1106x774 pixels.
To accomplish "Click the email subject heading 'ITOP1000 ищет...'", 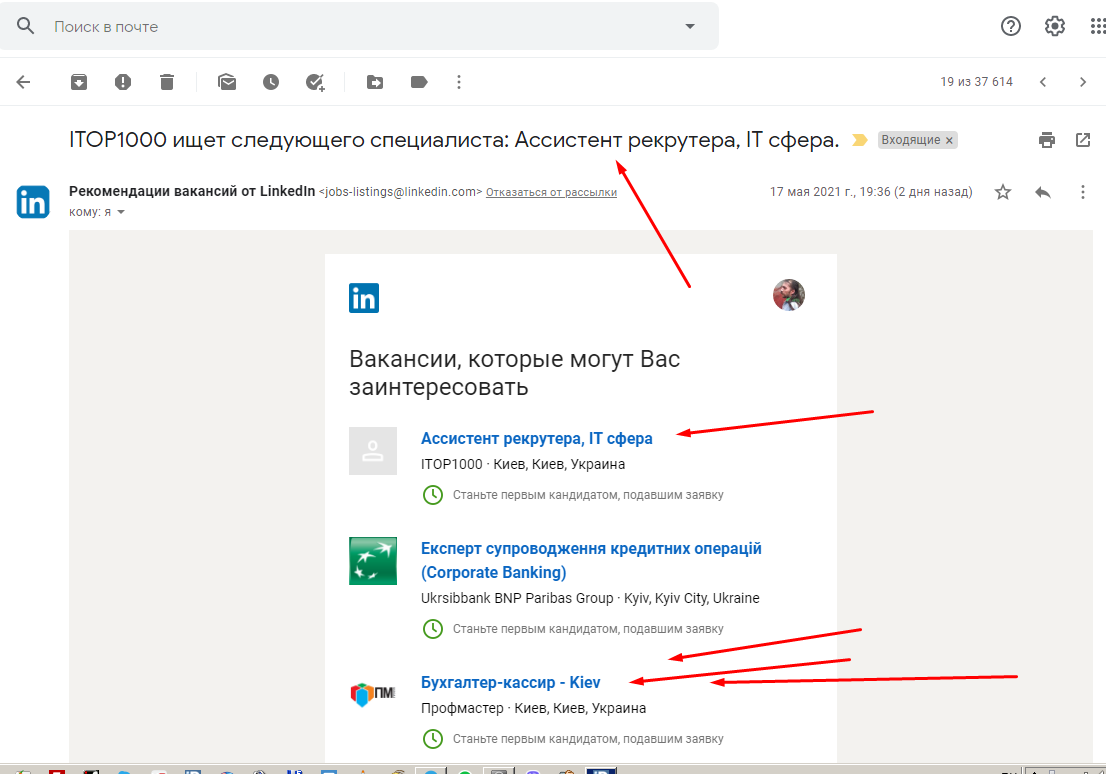I will 454,140.
